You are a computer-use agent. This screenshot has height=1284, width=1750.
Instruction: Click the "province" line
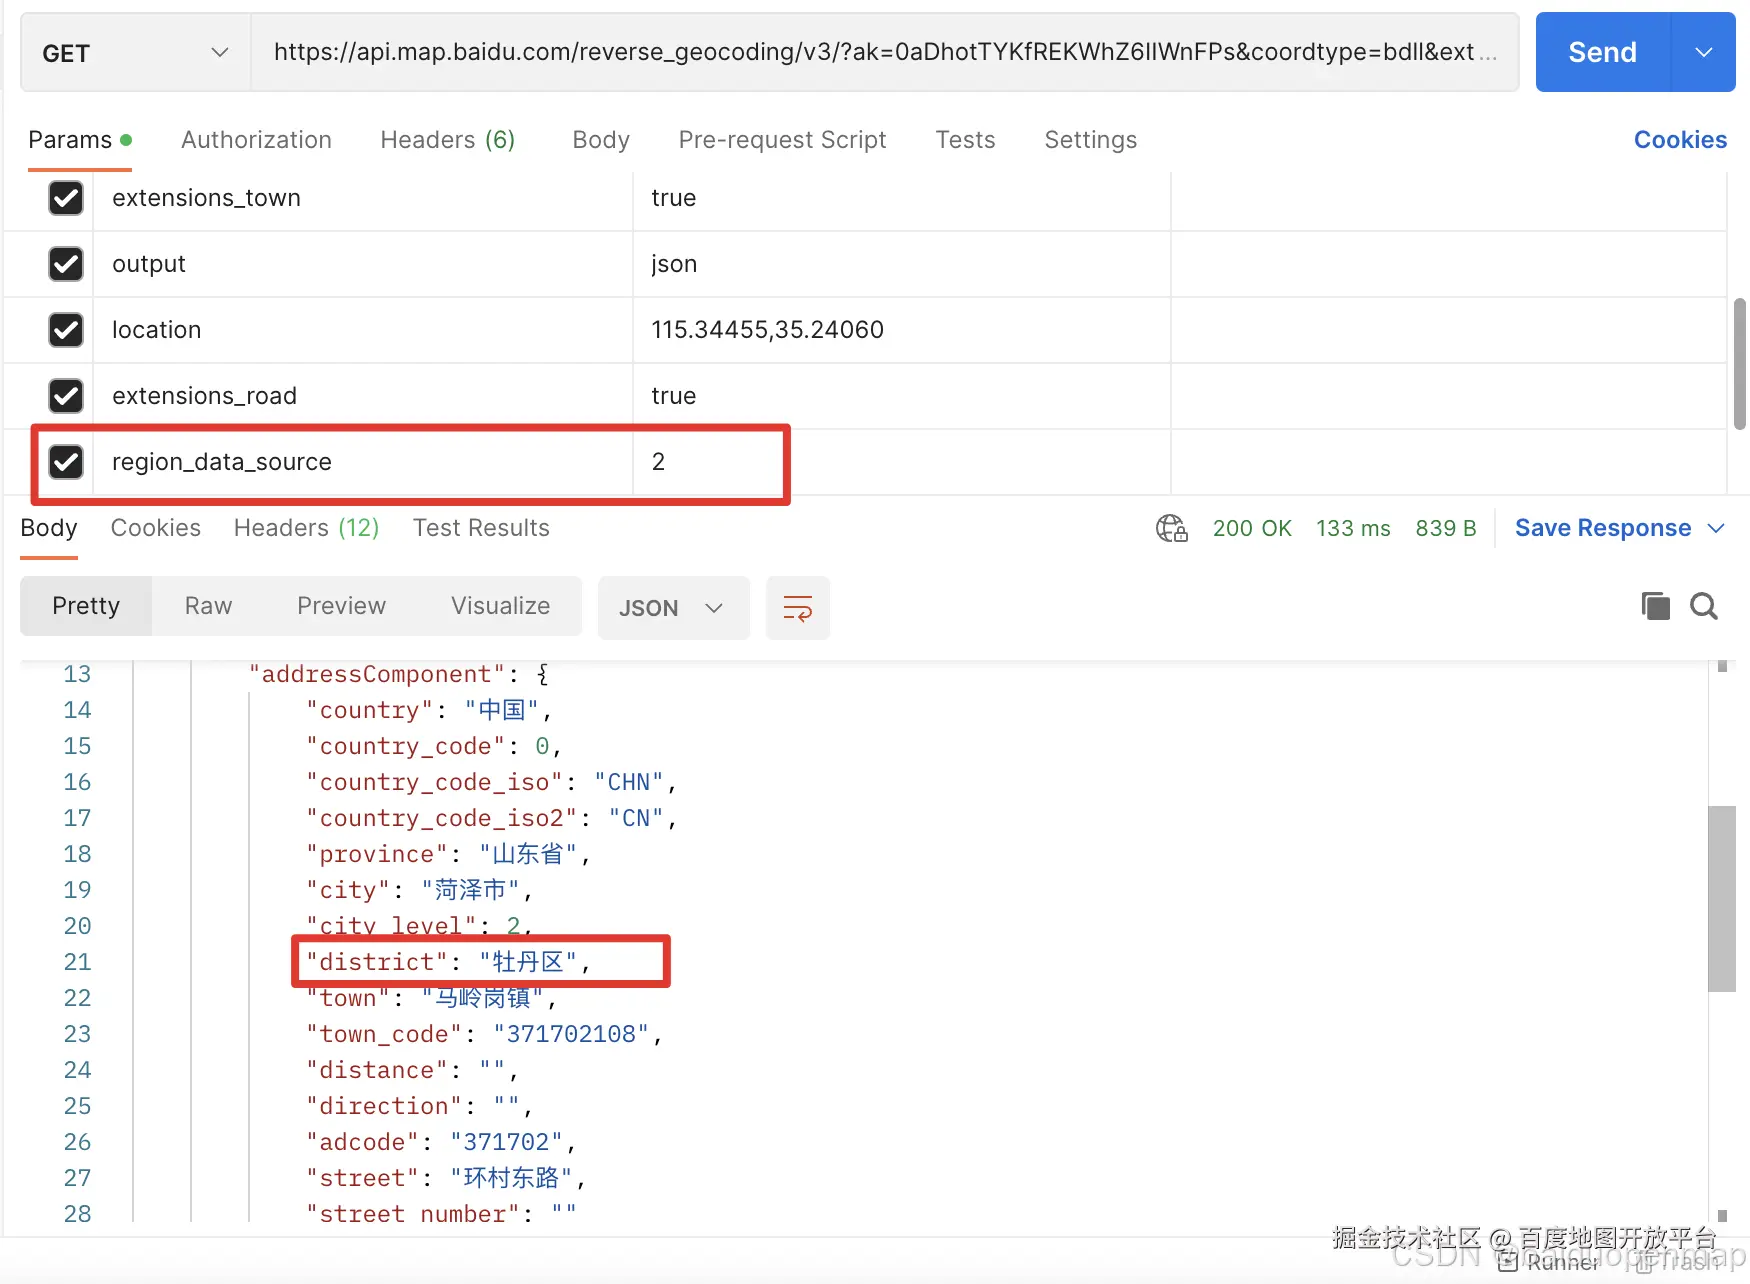click(x=448, y=854)
